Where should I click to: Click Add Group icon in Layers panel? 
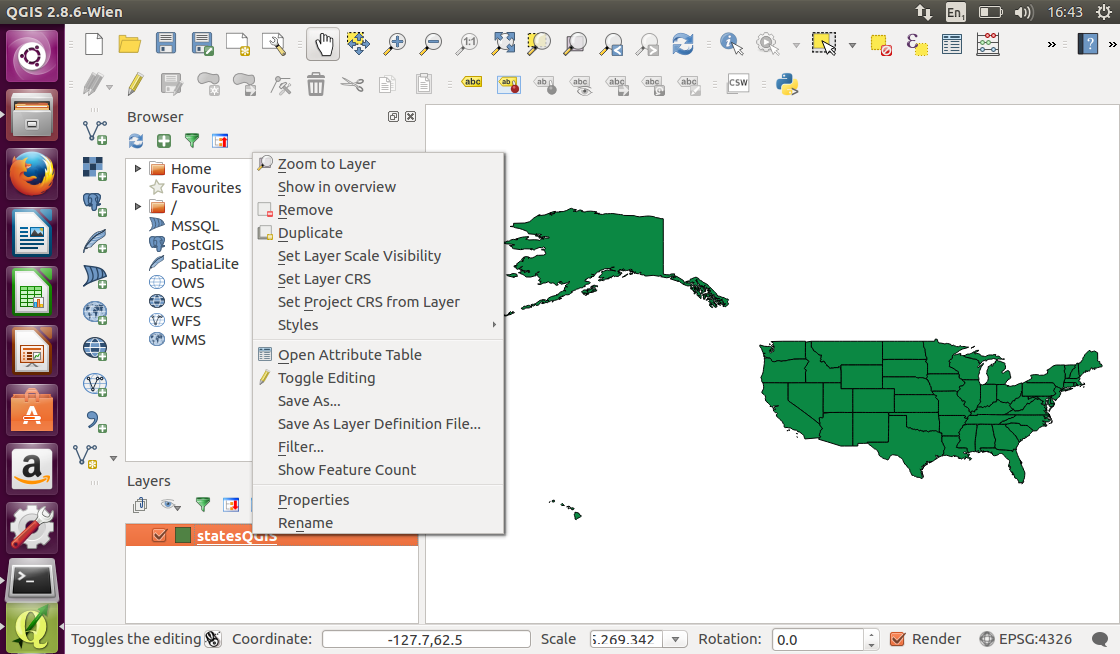pos(140,505)
